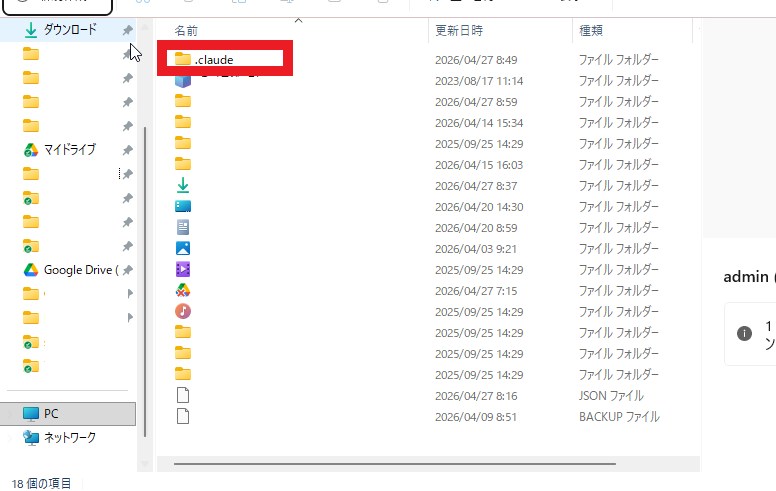This screenshot has height=491, width=776.
Task: Select the purple Videos folder icon
Action: pos(183,269)
